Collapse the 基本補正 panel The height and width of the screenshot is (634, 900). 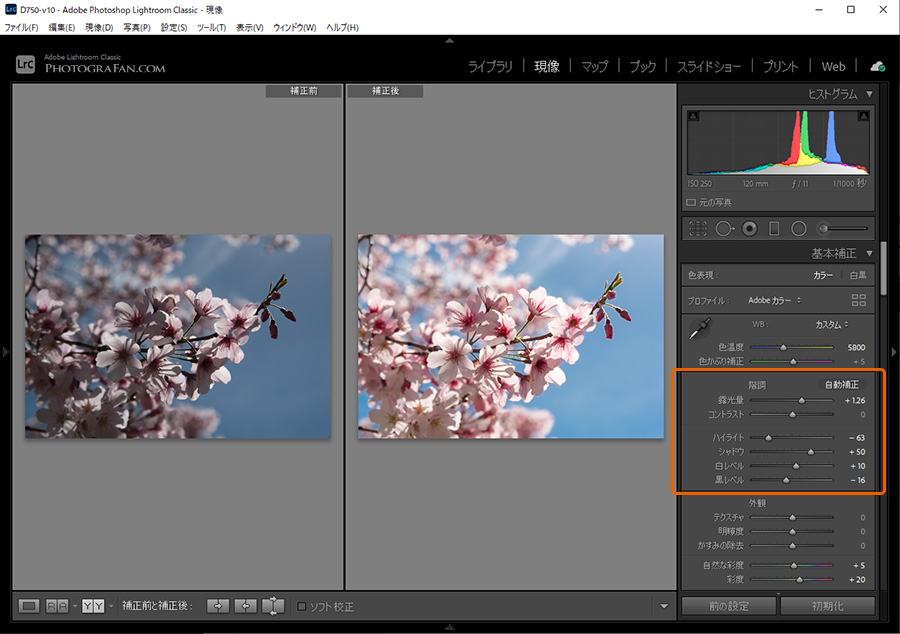pyautogui.click(x=870, y=253)
